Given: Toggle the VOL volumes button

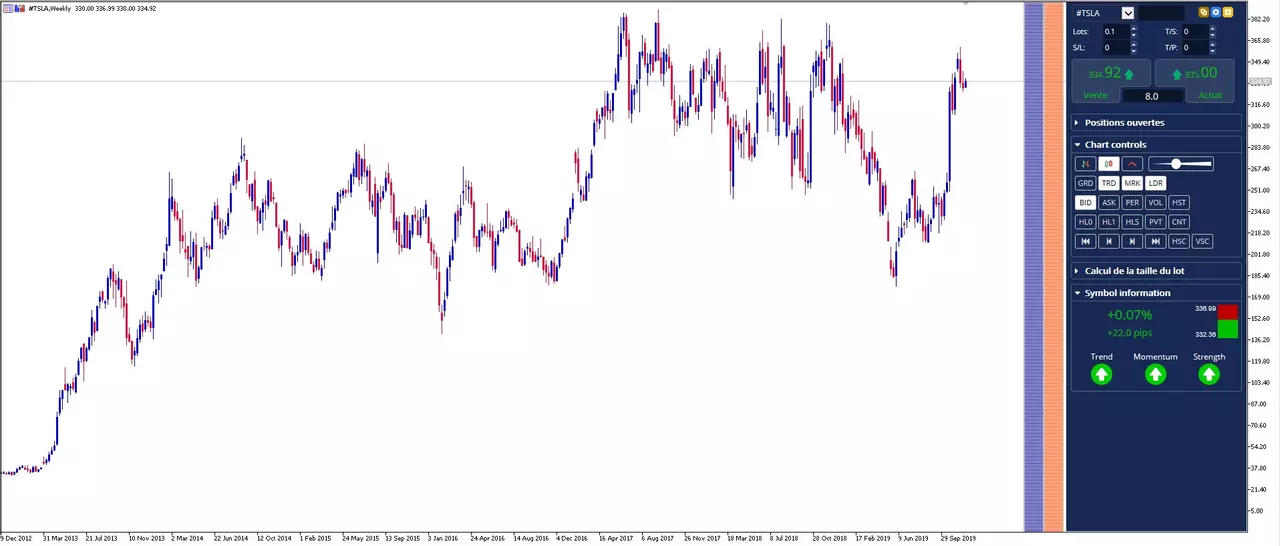Looking at the screenshot, I should click(1155, 203).
